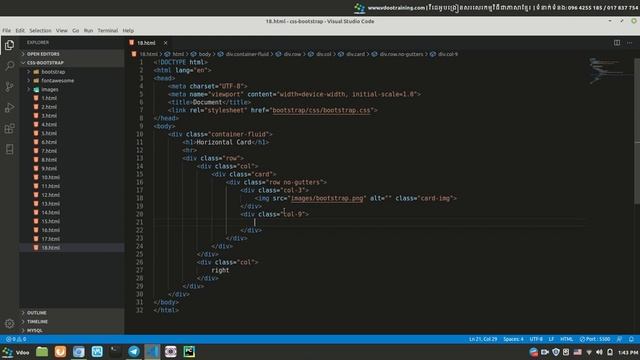Open the Selection menu
This screenshot has height=360, width=640.
pyautogui.click(x=40, y=31)
